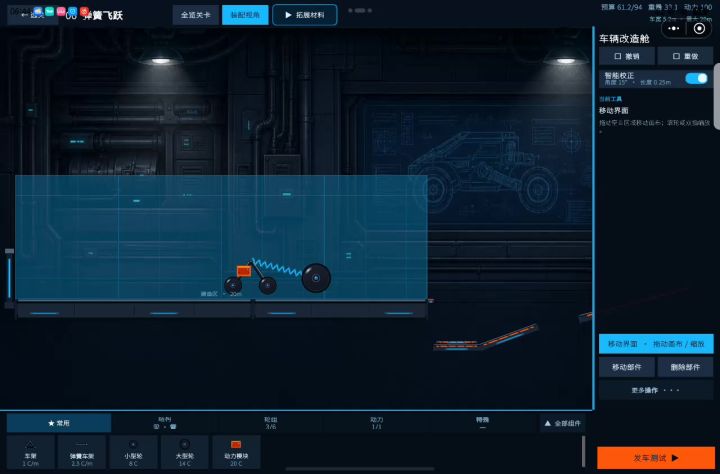720x474 pixels.
Task: Open the 动力 power category tab showing 1/1
Action: pyautogui.click(x=377, y=423)
